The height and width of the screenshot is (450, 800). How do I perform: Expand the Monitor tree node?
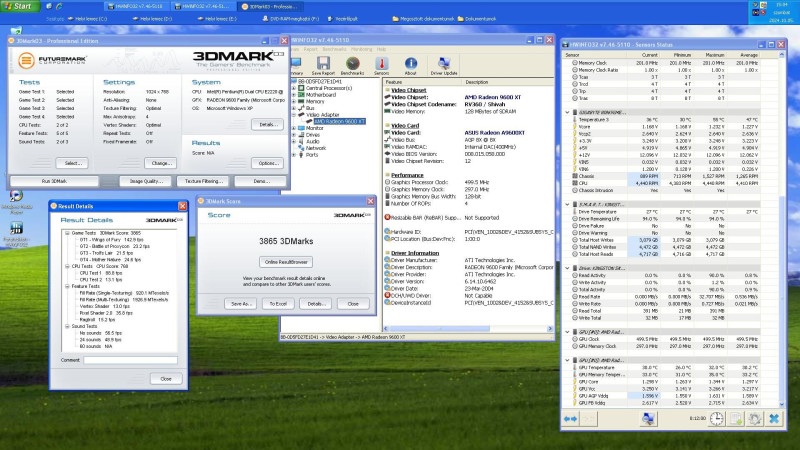[x=294, y=128]
